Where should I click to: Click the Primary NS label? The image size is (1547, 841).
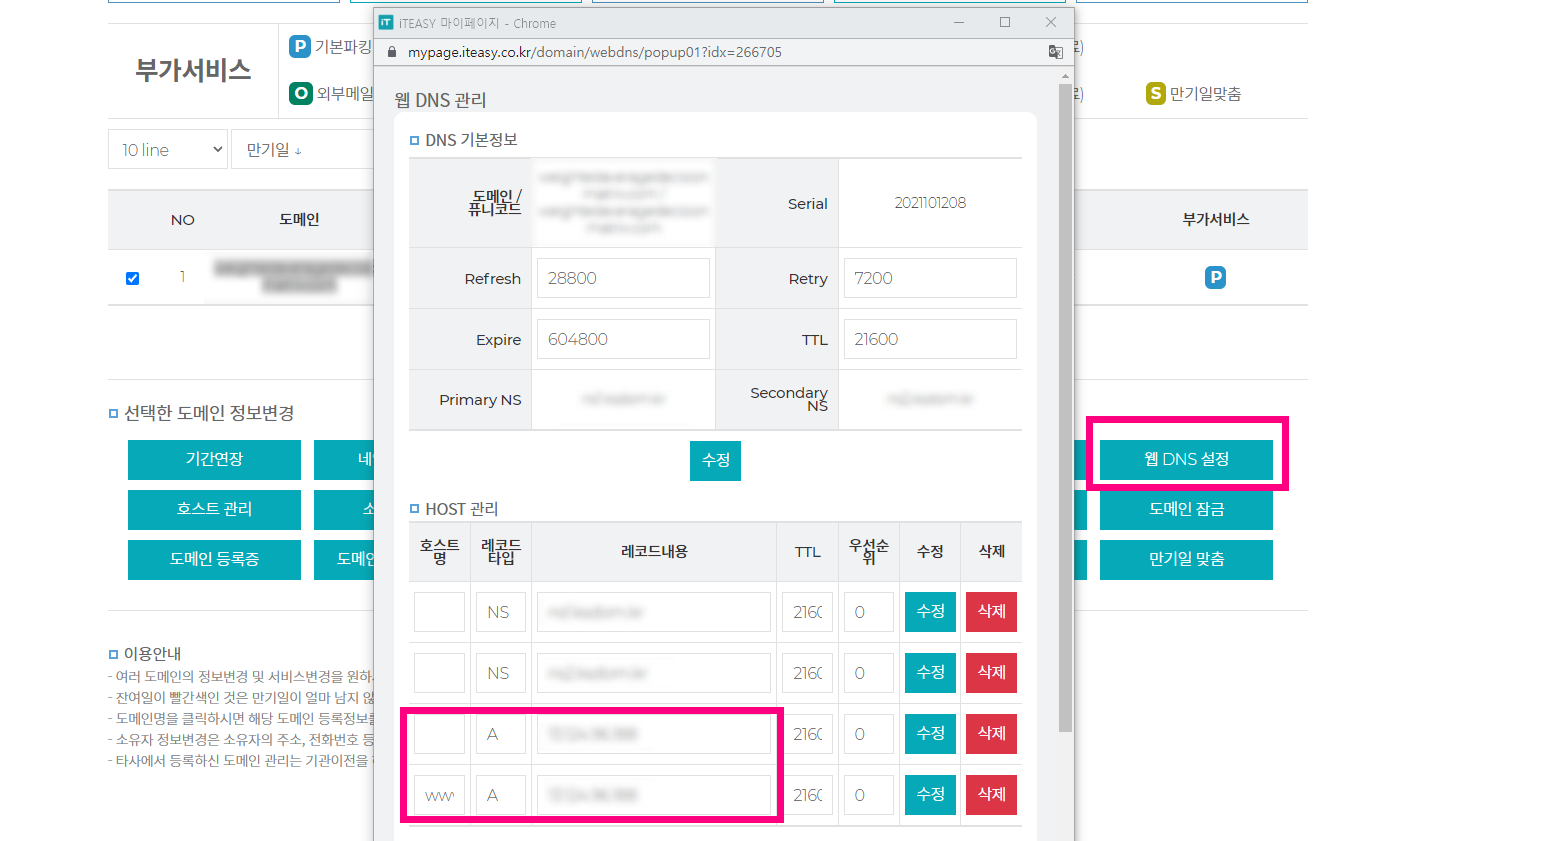click(x=480, y=400)
